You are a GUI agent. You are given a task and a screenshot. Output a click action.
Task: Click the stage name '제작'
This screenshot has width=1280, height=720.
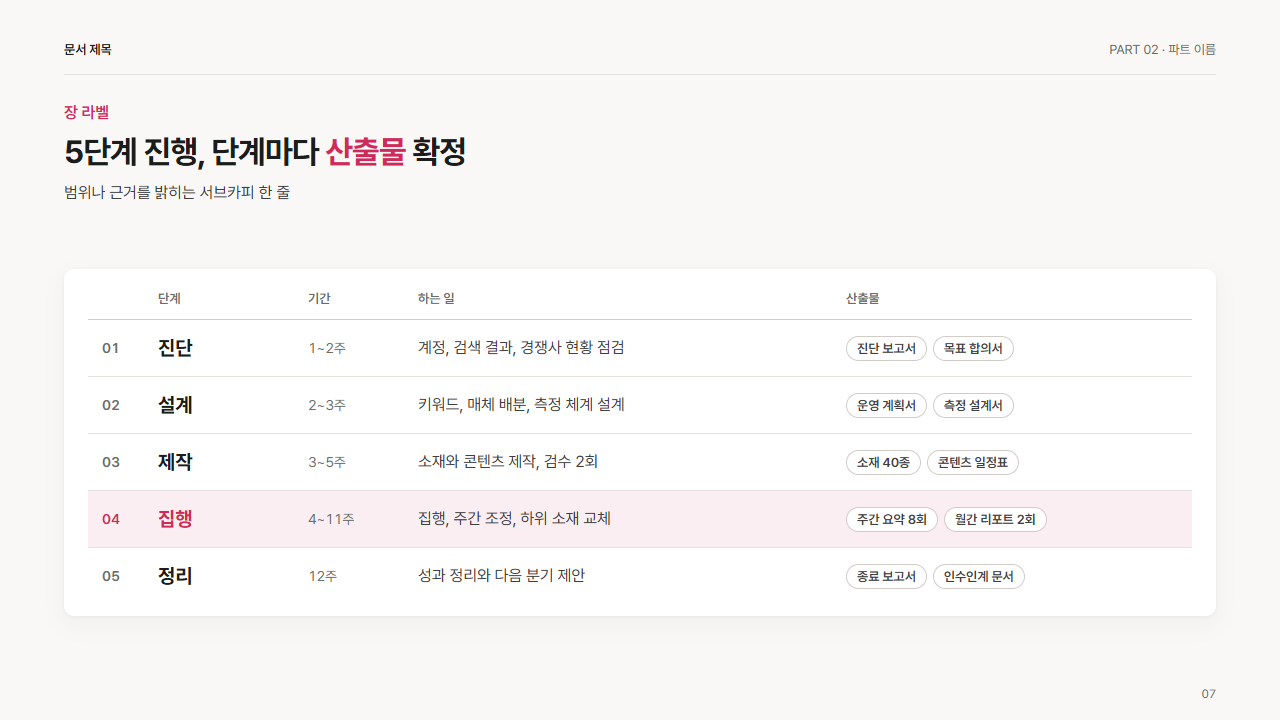pos(175,462)
